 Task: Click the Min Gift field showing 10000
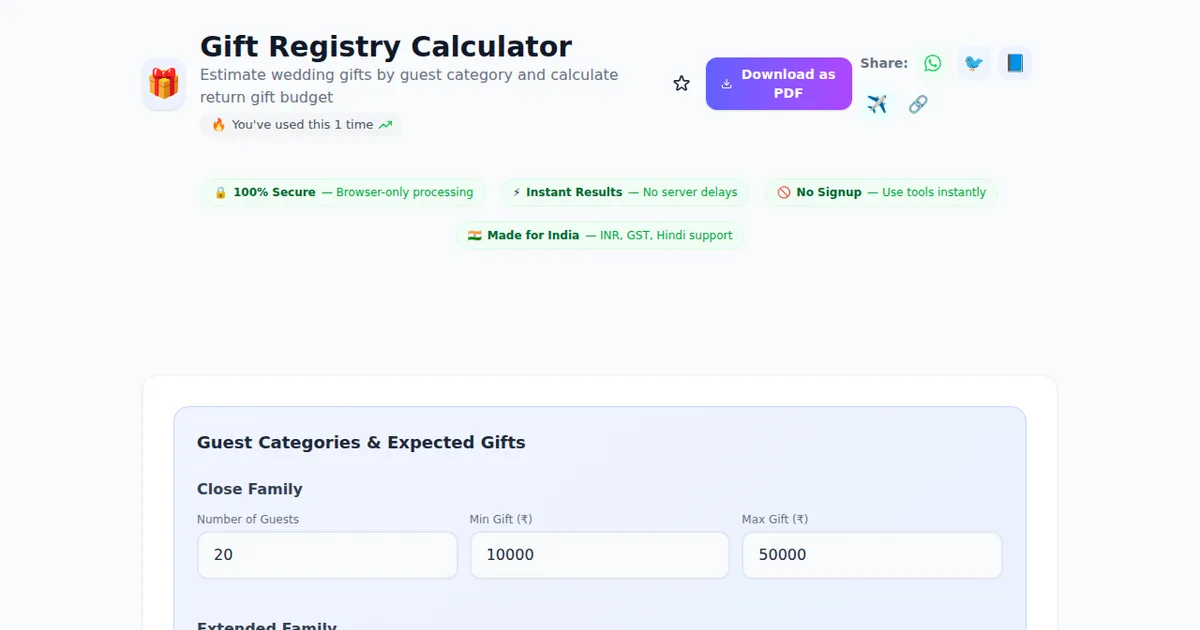point(599,555)
